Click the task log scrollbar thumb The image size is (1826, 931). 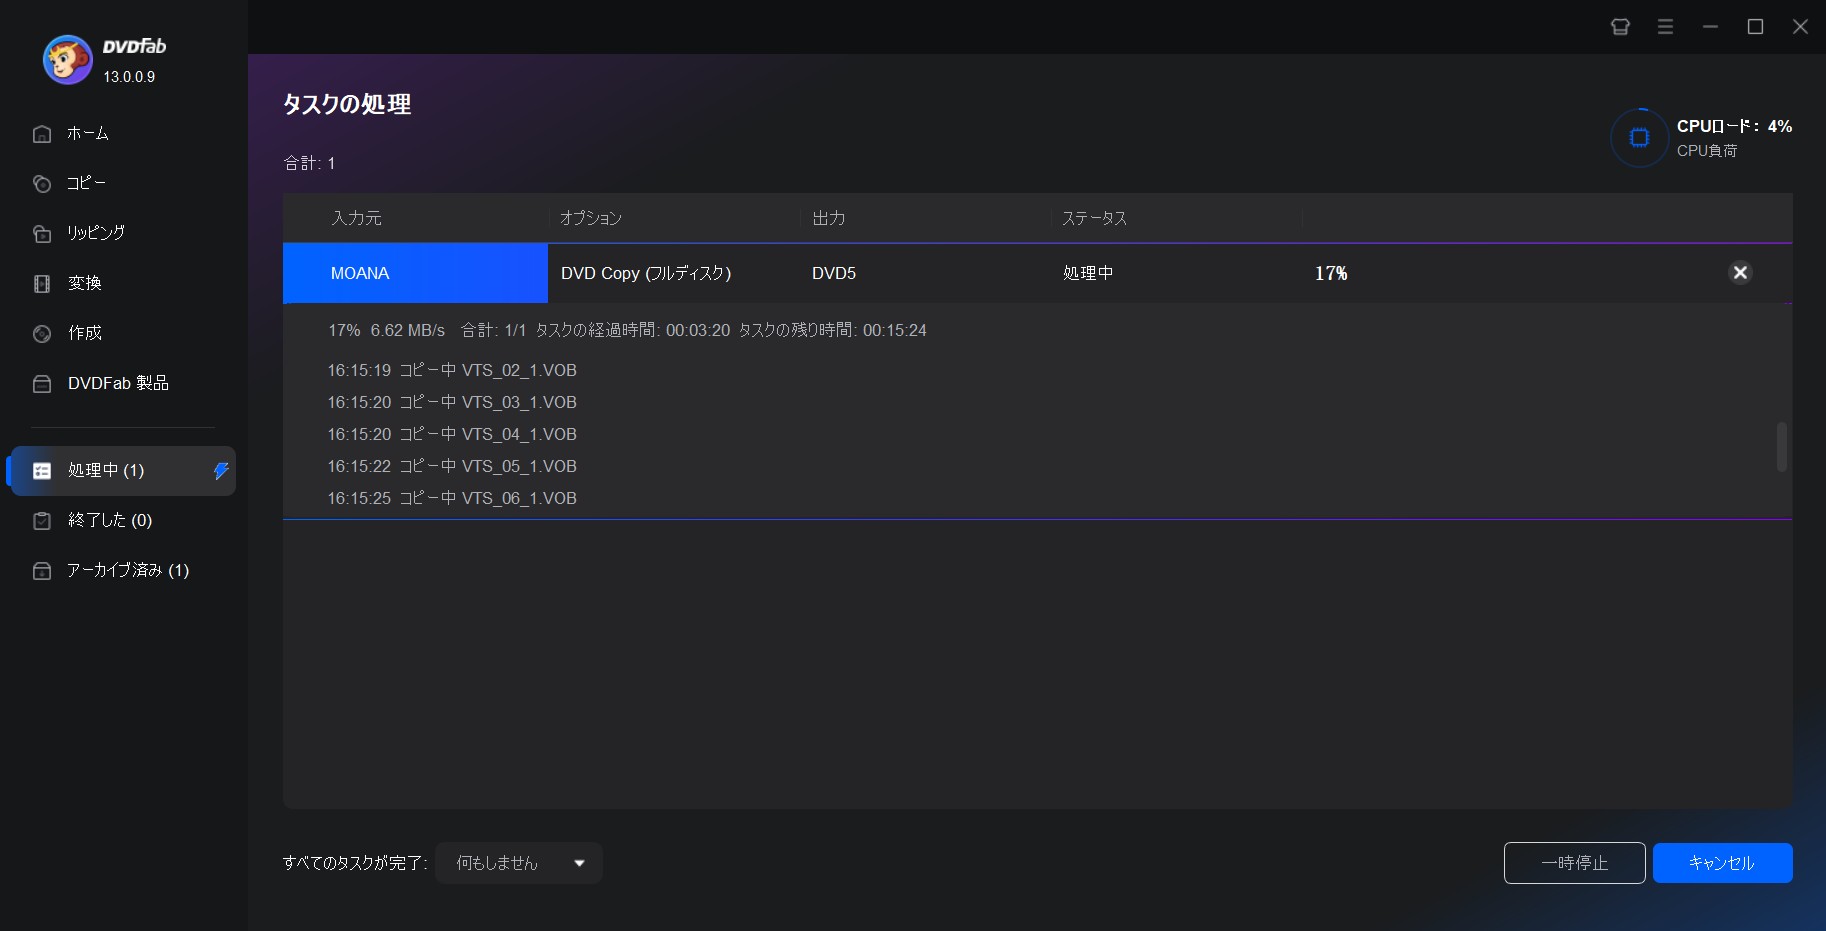pos(1781,446)
